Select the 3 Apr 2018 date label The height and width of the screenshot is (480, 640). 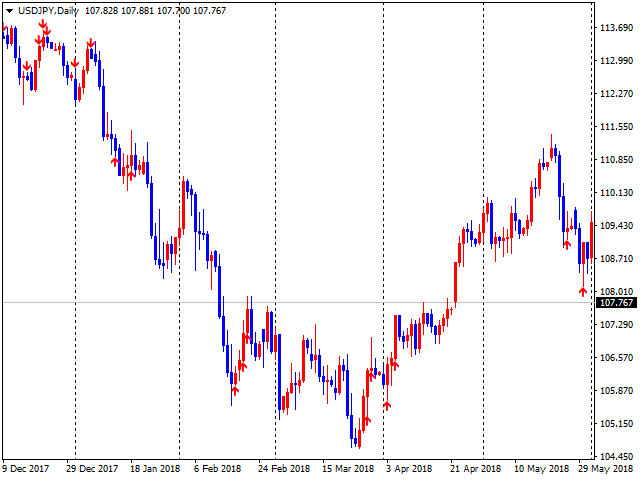point(409,469)
